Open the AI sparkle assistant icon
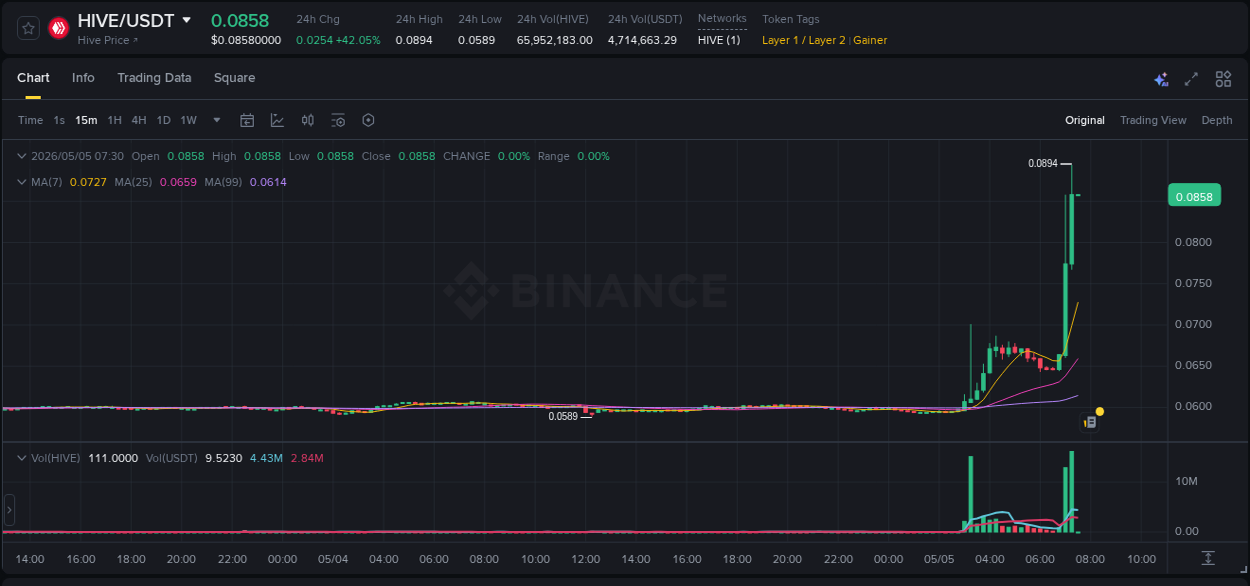 pos(1161,79)
